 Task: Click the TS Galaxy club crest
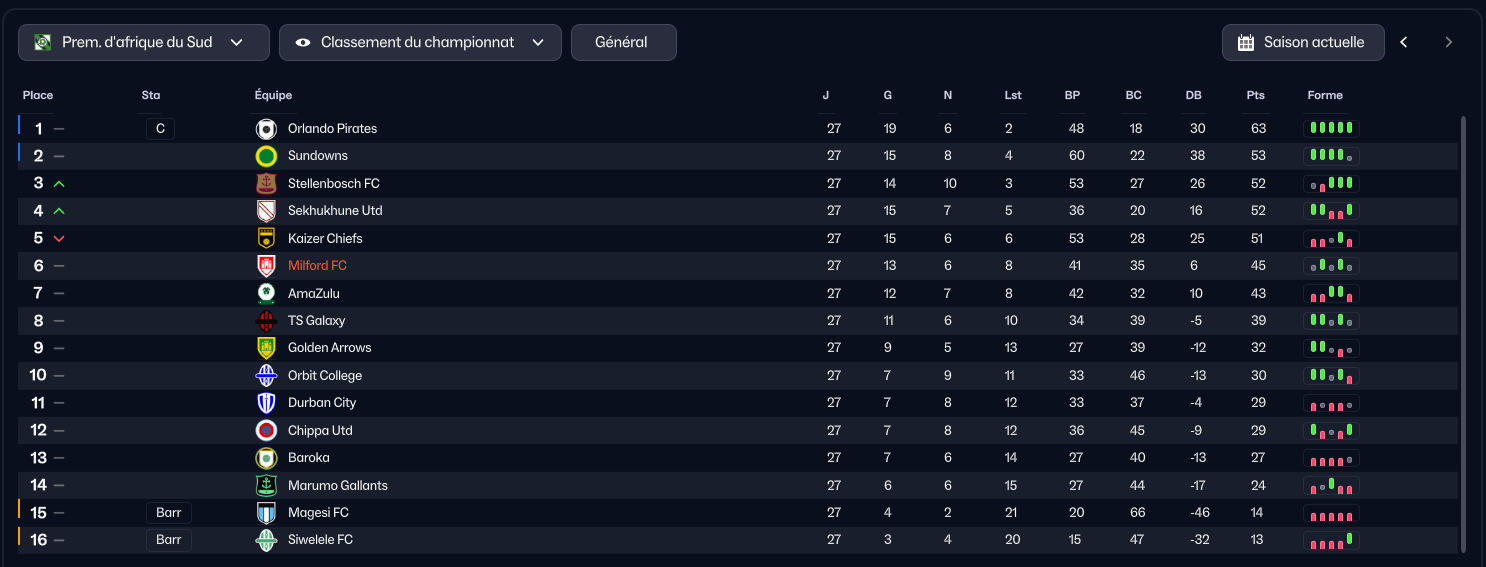[x=266, y=321]
